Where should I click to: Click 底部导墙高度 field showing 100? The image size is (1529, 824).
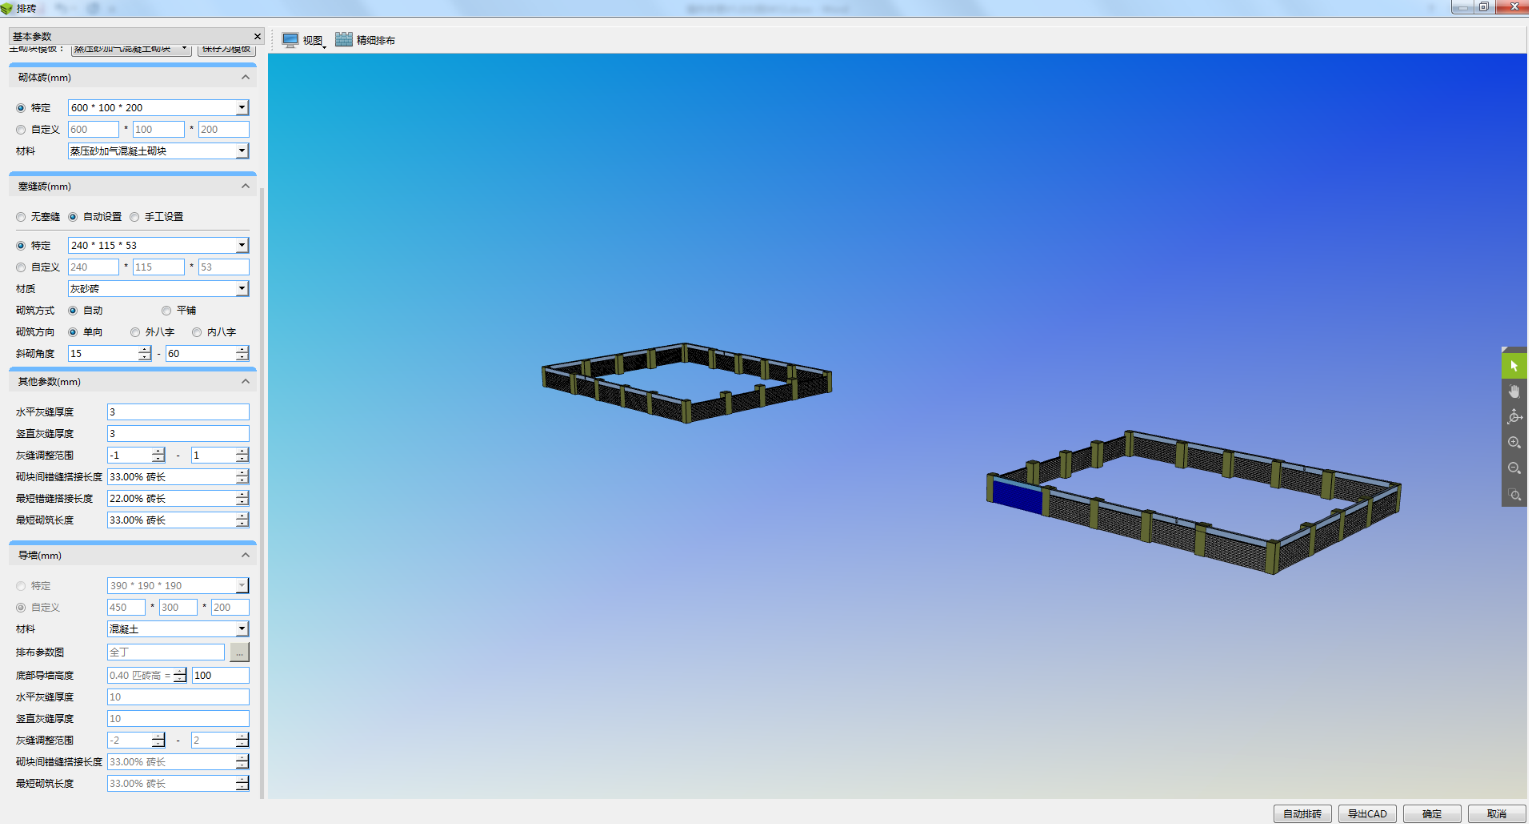[x=220, y=676]
